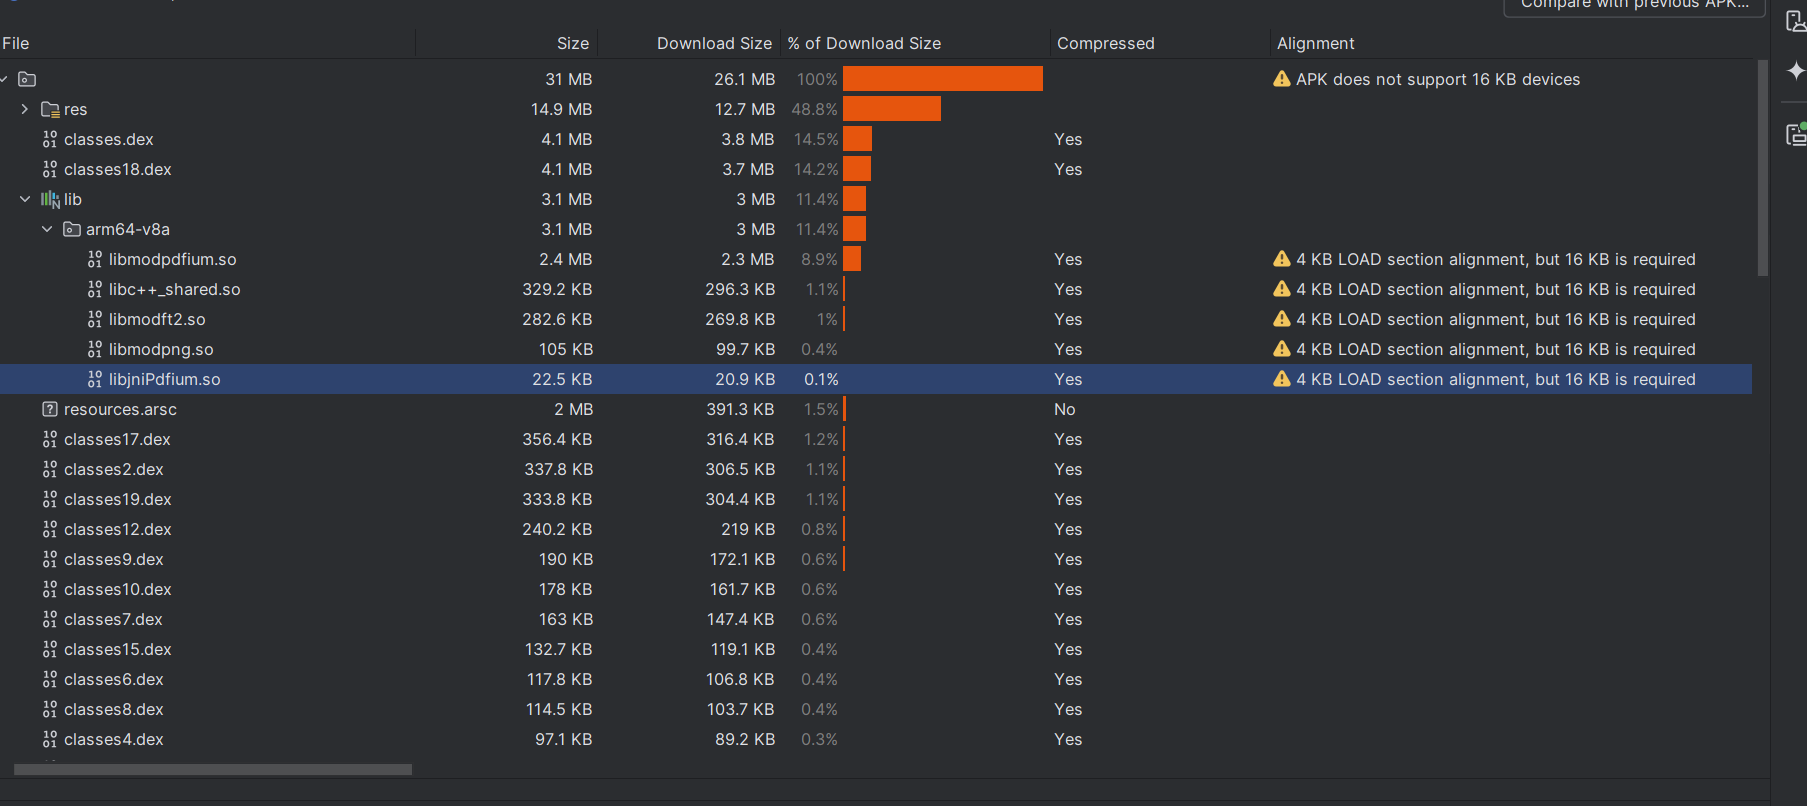The width and height of the screenshot is (1807, 806).
Task: Select the libjniPdfium.so row
Action: (x=165, y=379)
